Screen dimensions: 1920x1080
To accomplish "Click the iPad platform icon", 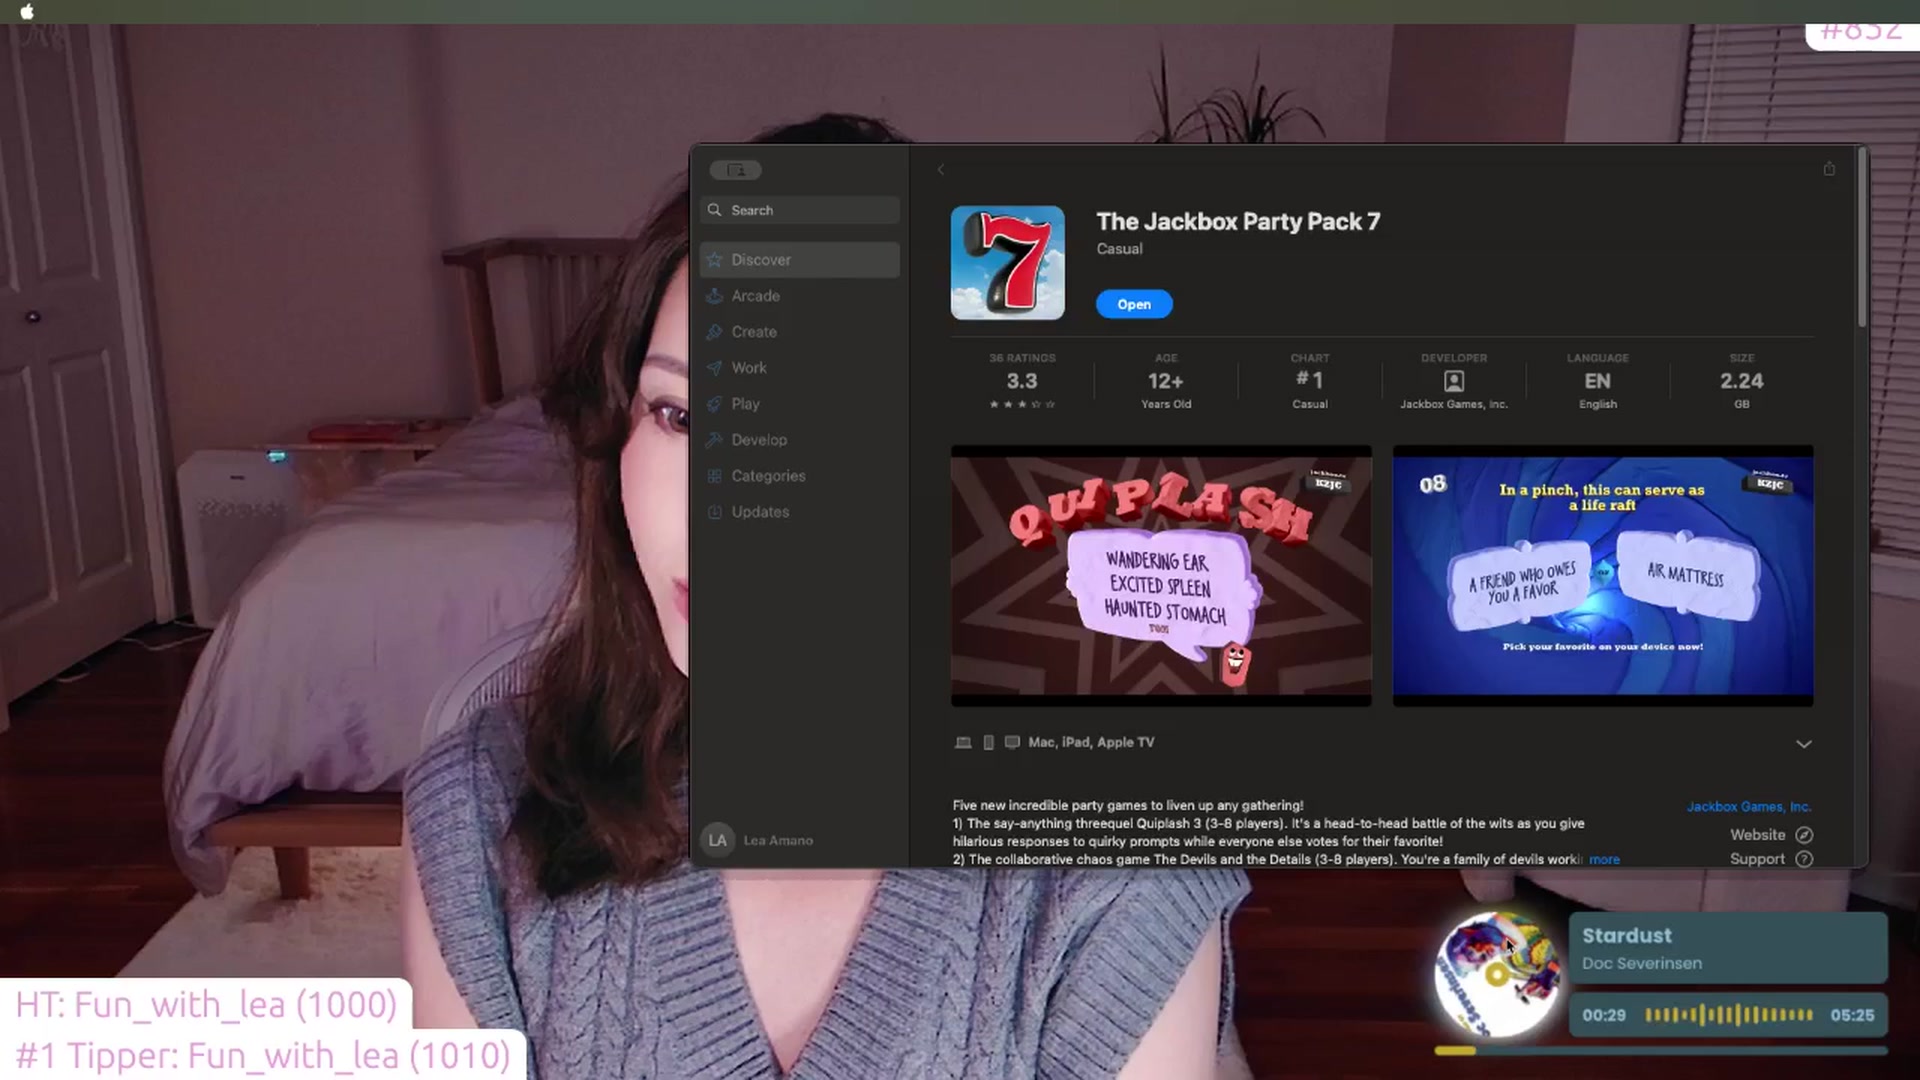I will [x=988, y=743].
